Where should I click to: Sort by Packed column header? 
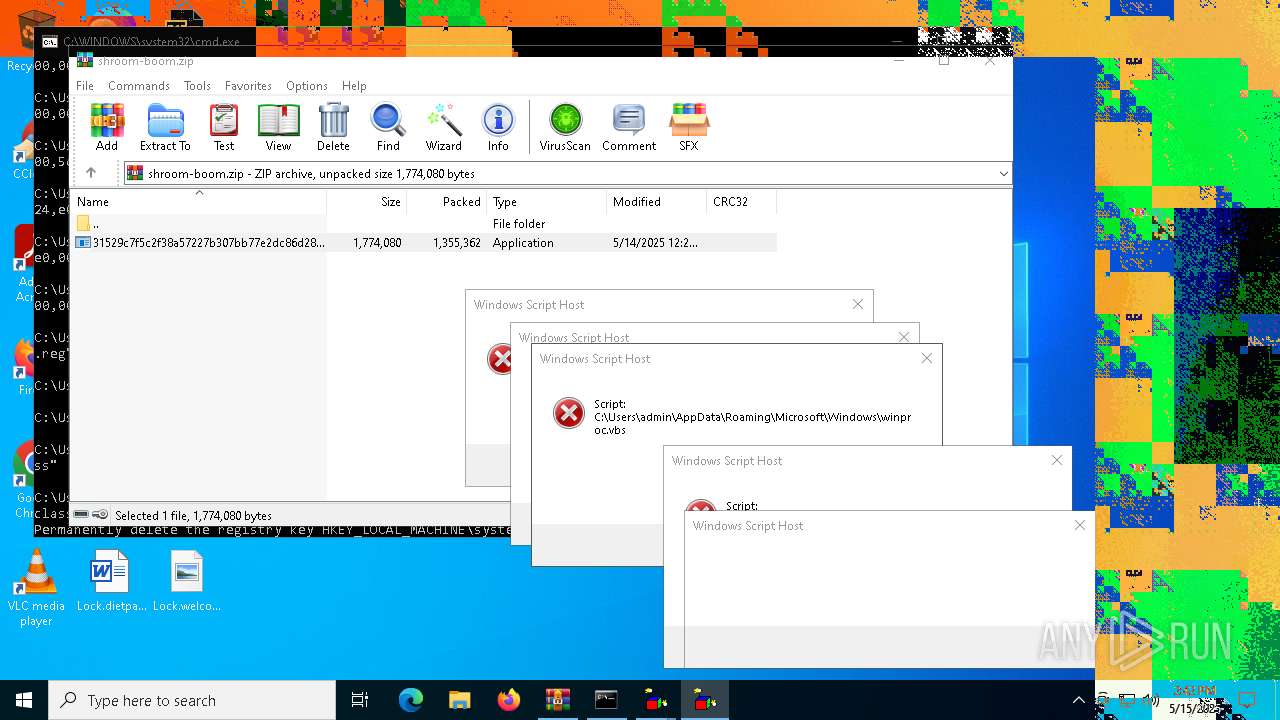(447, 202)
